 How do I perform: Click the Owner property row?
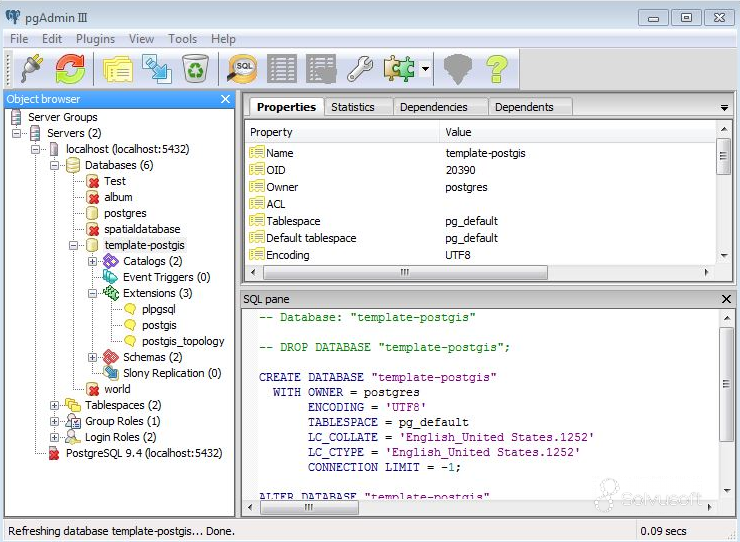point(479,187)
